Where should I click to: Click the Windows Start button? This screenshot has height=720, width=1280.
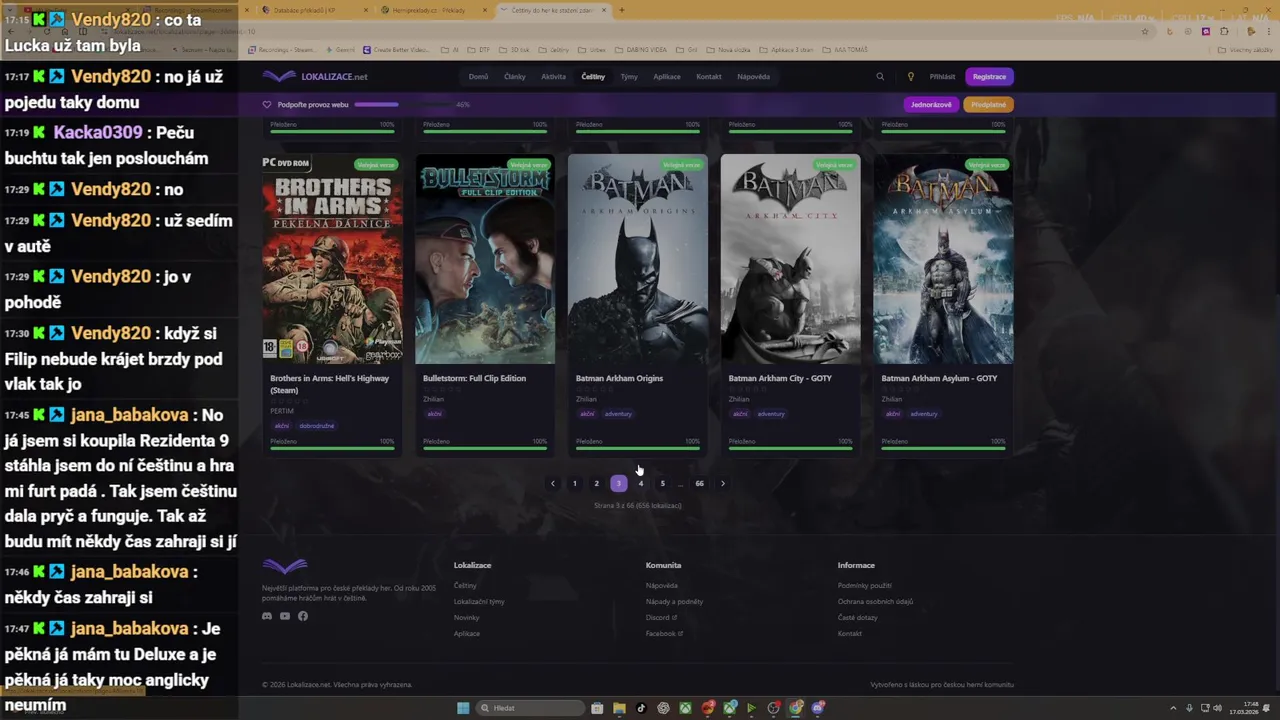tap(463, 708)
